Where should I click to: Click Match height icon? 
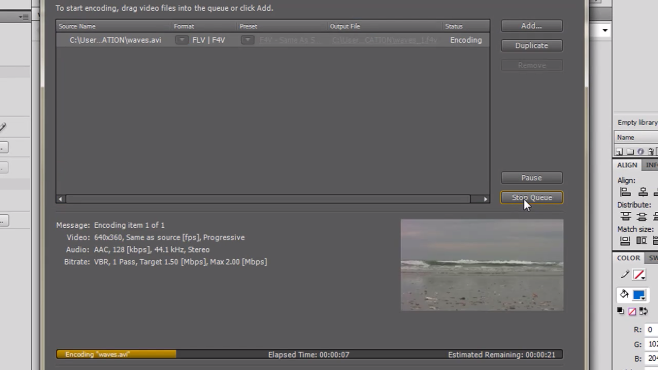point(641,241)
